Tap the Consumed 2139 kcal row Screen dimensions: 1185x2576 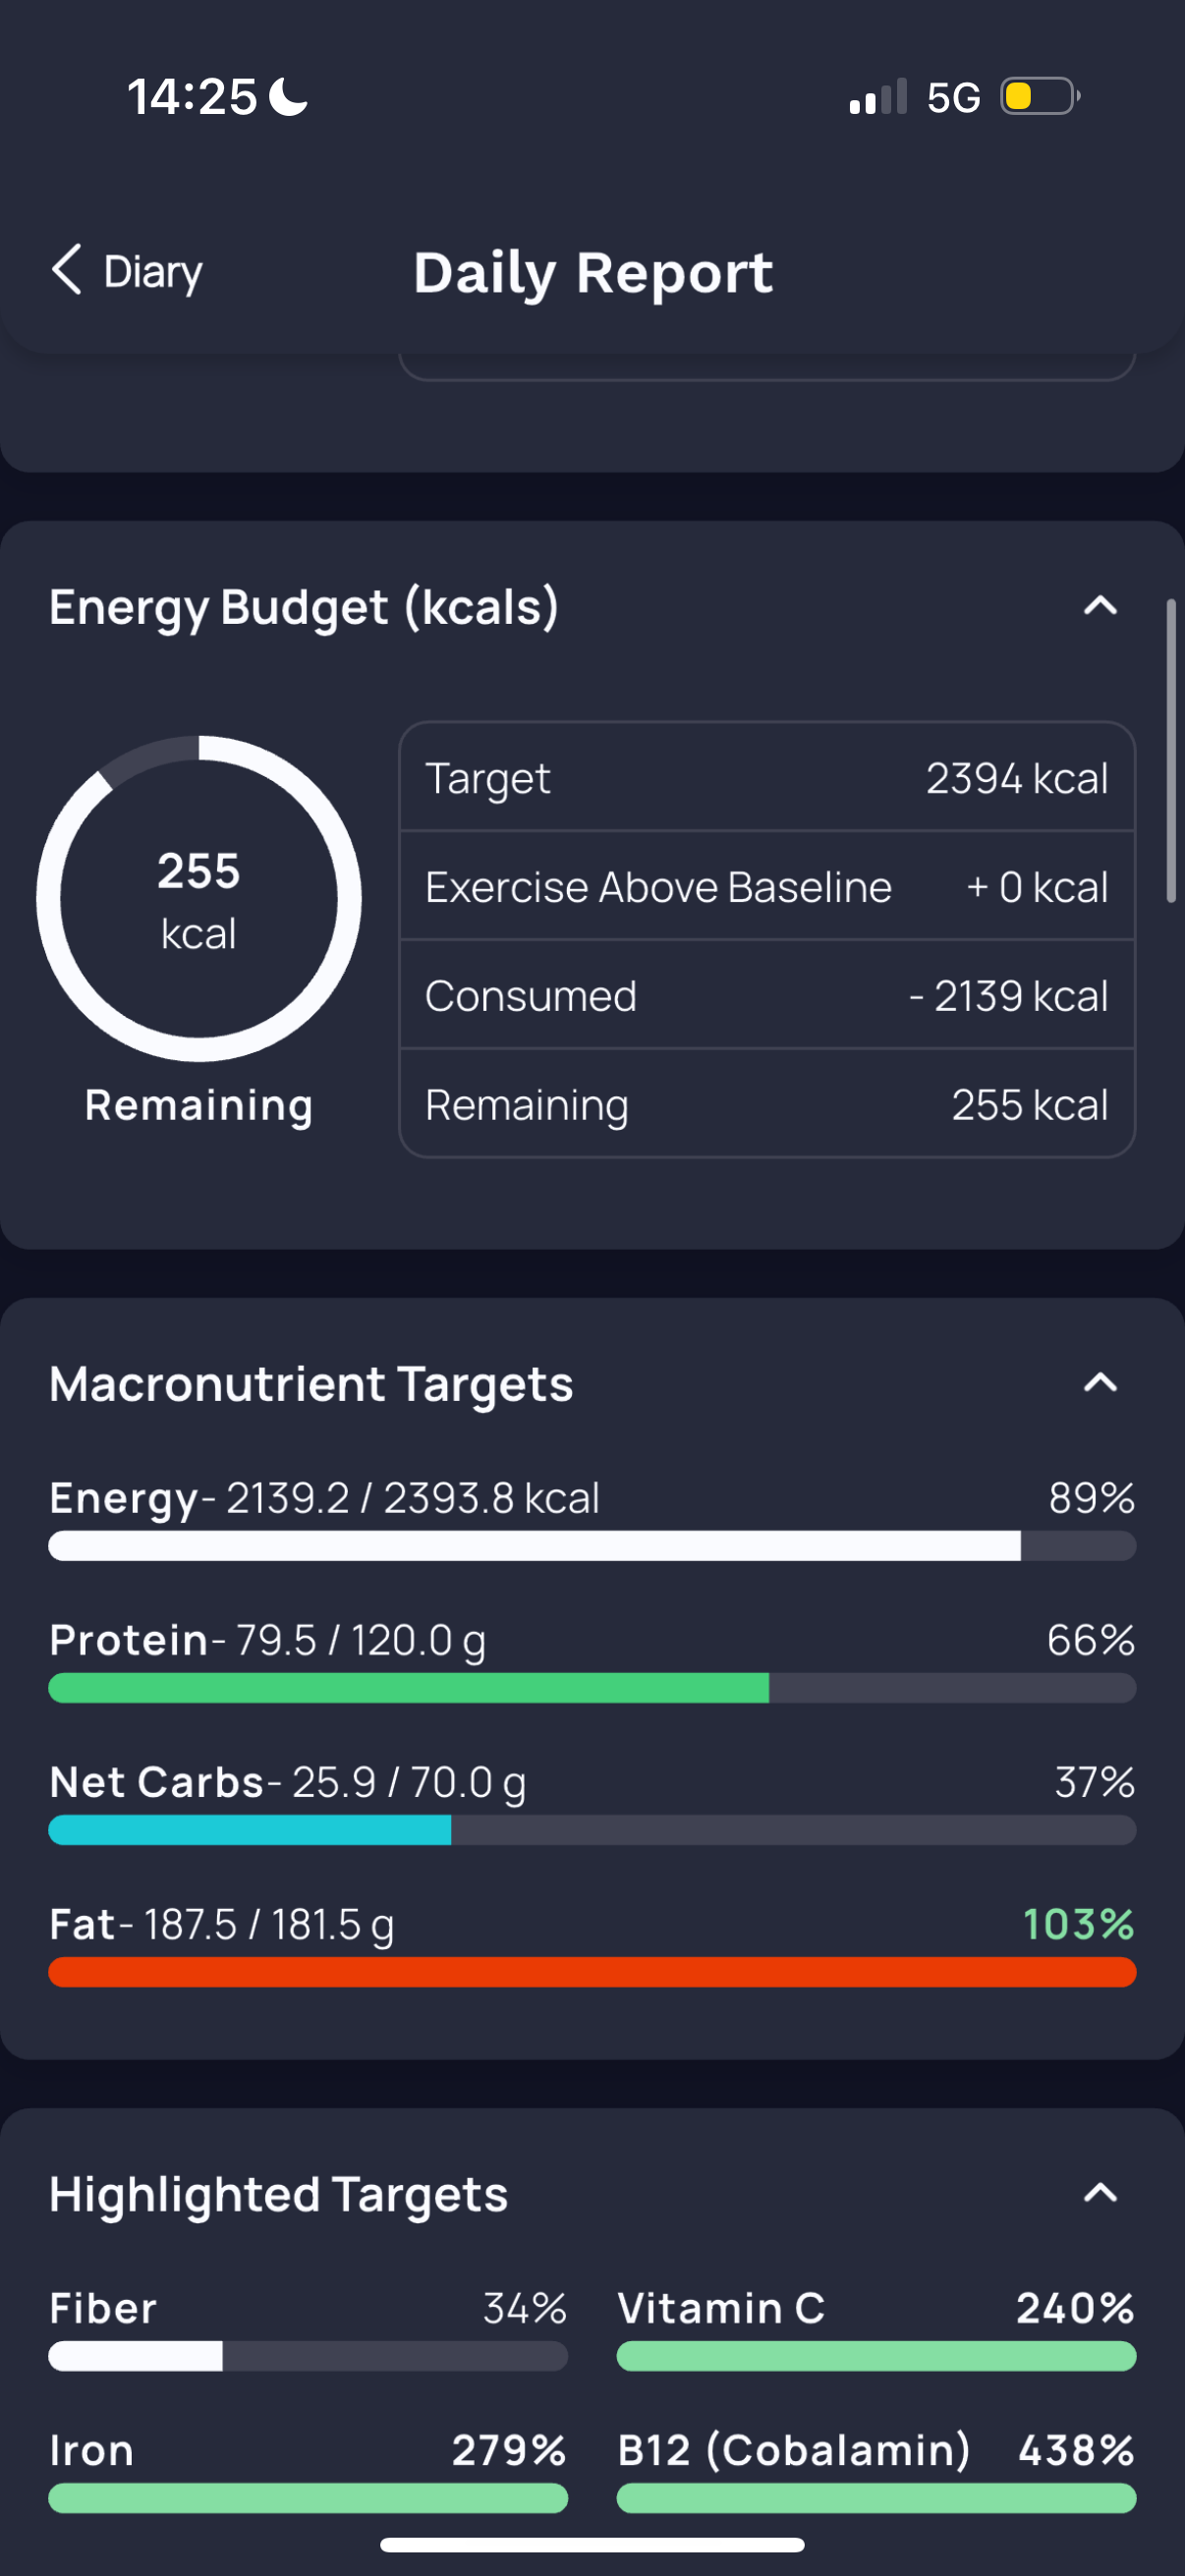[766, 996]
